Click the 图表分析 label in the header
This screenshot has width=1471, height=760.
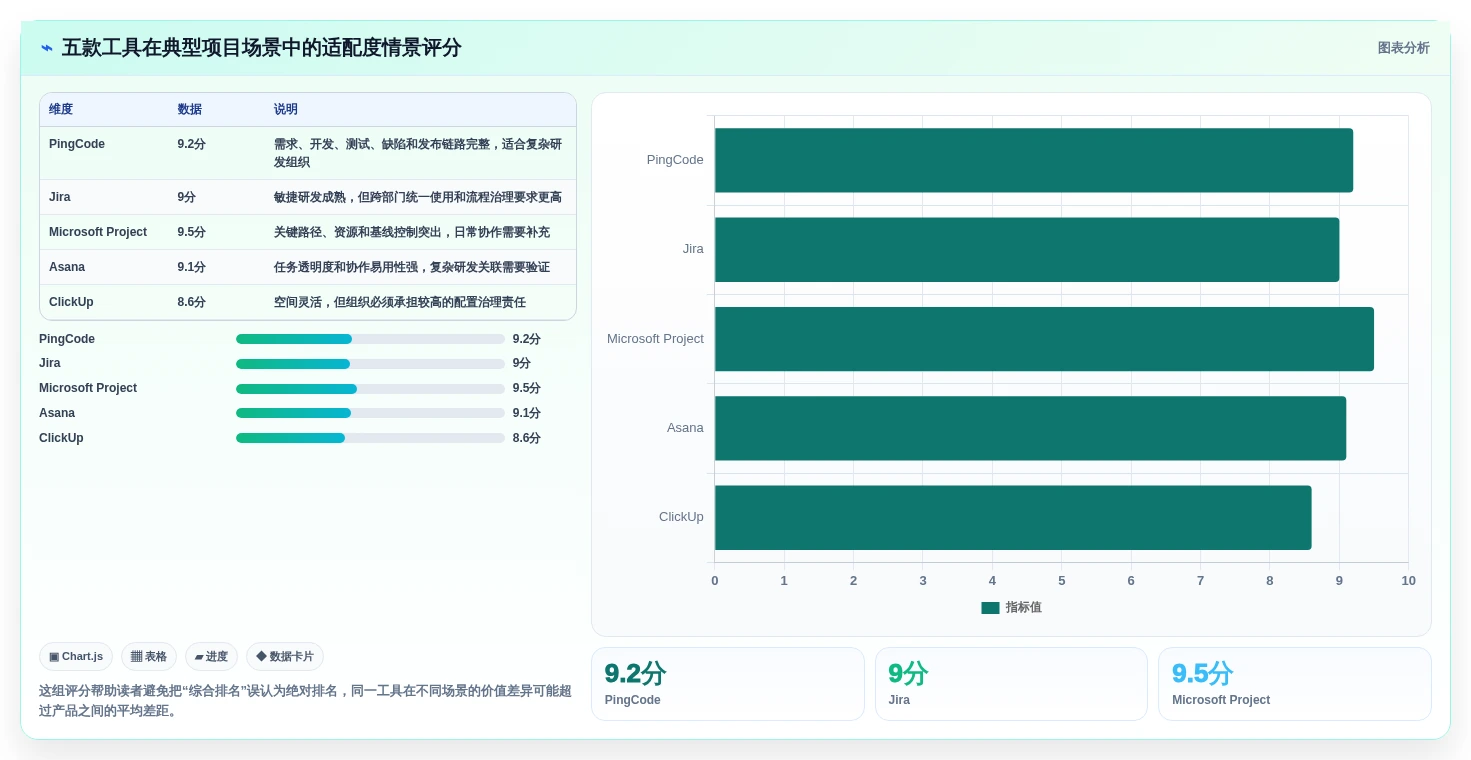(1403, 48)
